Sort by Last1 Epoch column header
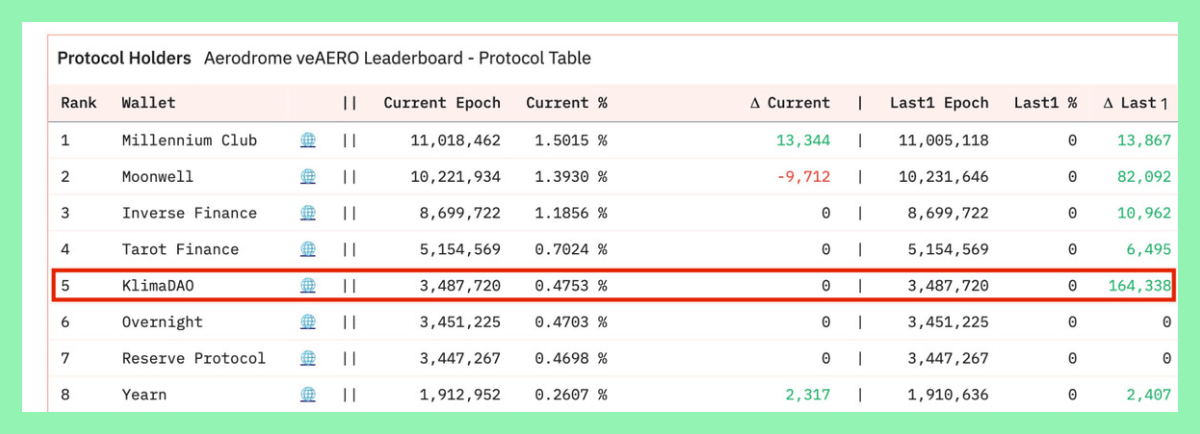1200x434 pixels. click(939, 103)
